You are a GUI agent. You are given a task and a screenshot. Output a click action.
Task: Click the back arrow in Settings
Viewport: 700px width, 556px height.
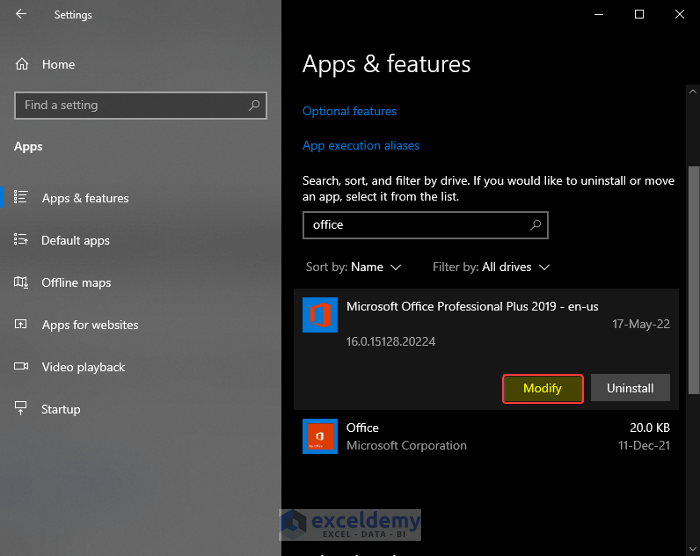pos(21,14)
